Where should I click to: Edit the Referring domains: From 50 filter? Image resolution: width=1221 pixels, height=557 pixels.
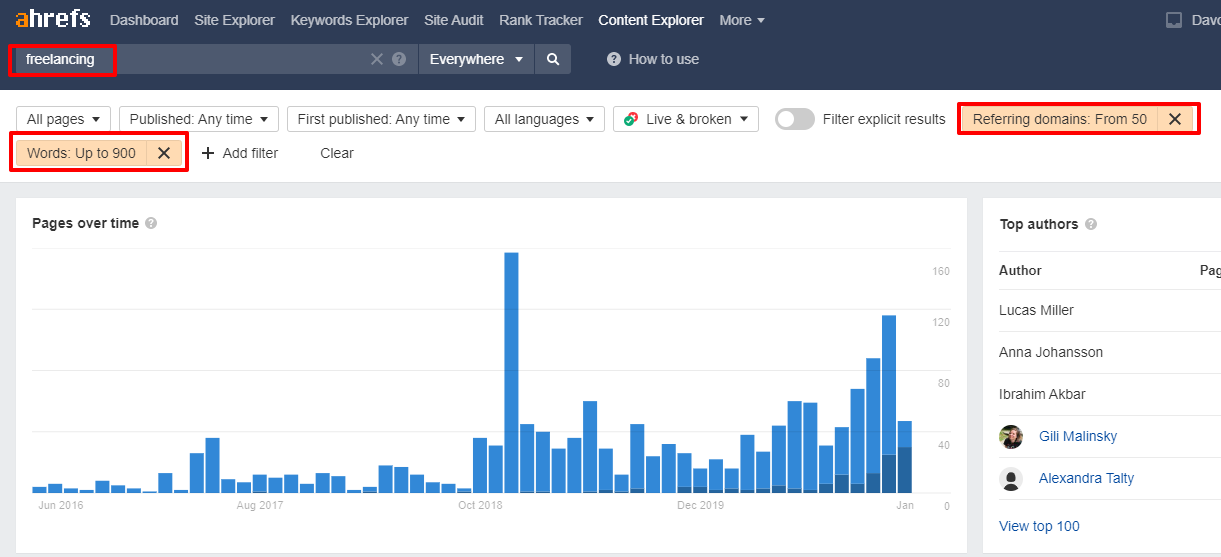(x=1059, y=119)
